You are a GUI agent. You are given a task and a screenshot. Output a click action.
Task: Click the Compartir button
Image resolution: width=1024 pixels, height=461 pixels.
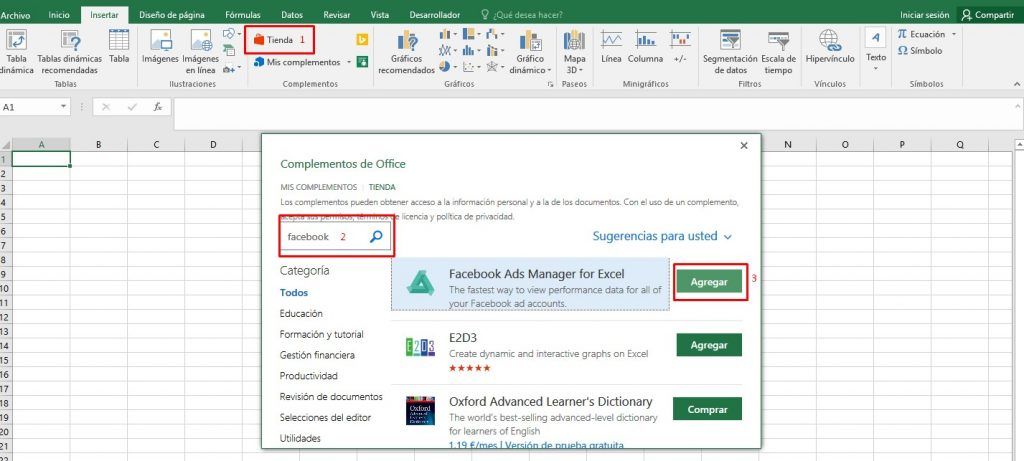click(x=989, y=14)
